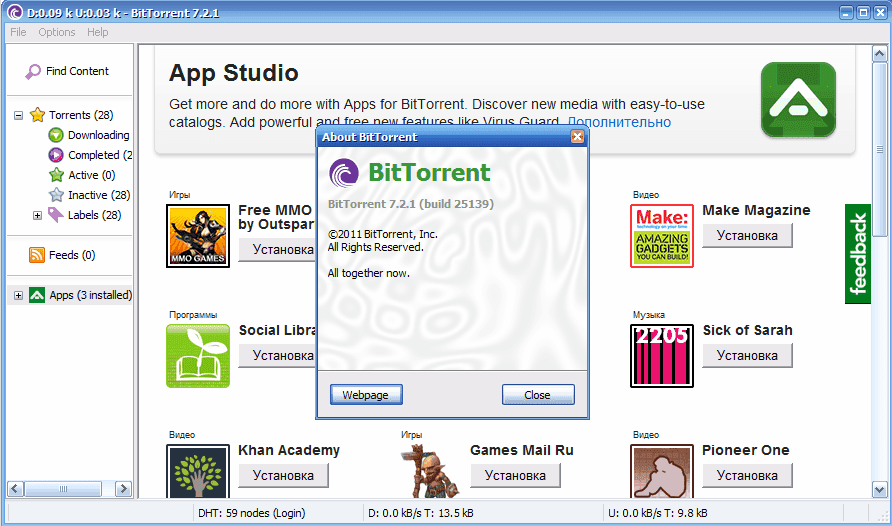Click sidebar horizontal scrollbar right arrow
Image resolution: width=892 pixels, height=526 pixels.
[x=123, y=488]
